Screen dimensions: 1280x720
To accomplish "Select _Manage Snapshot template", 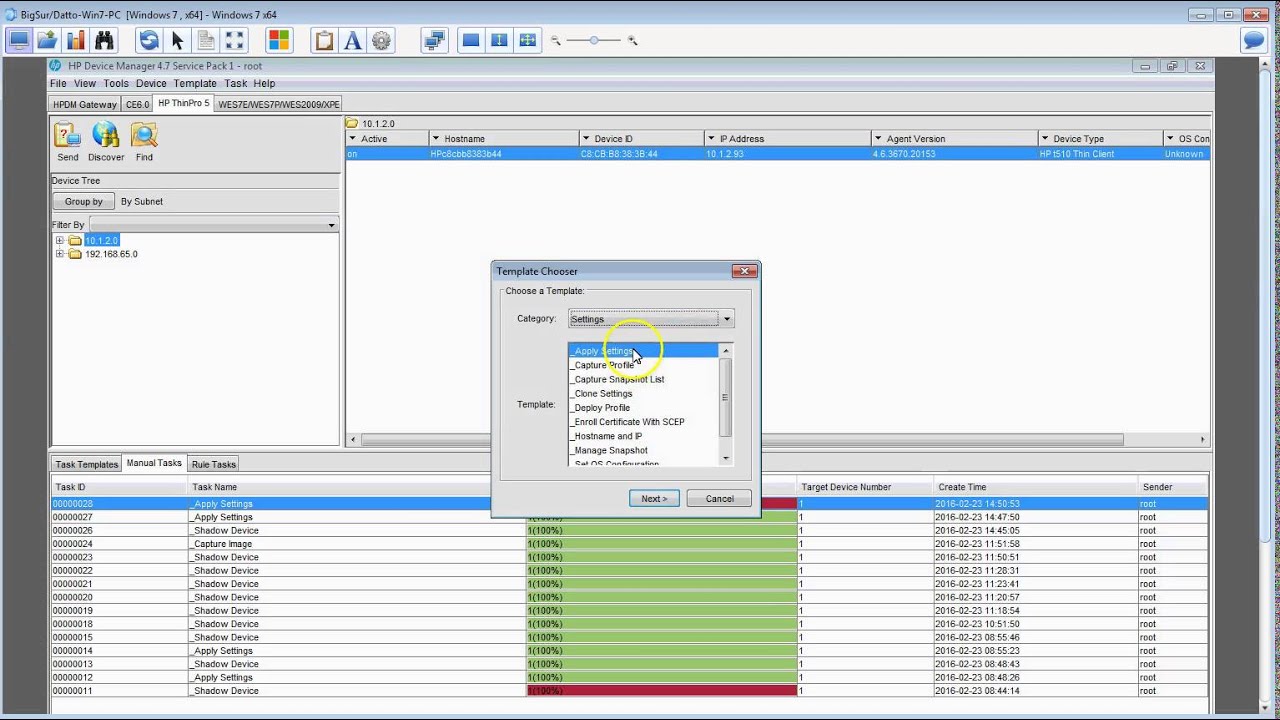I will click(643, 450).
